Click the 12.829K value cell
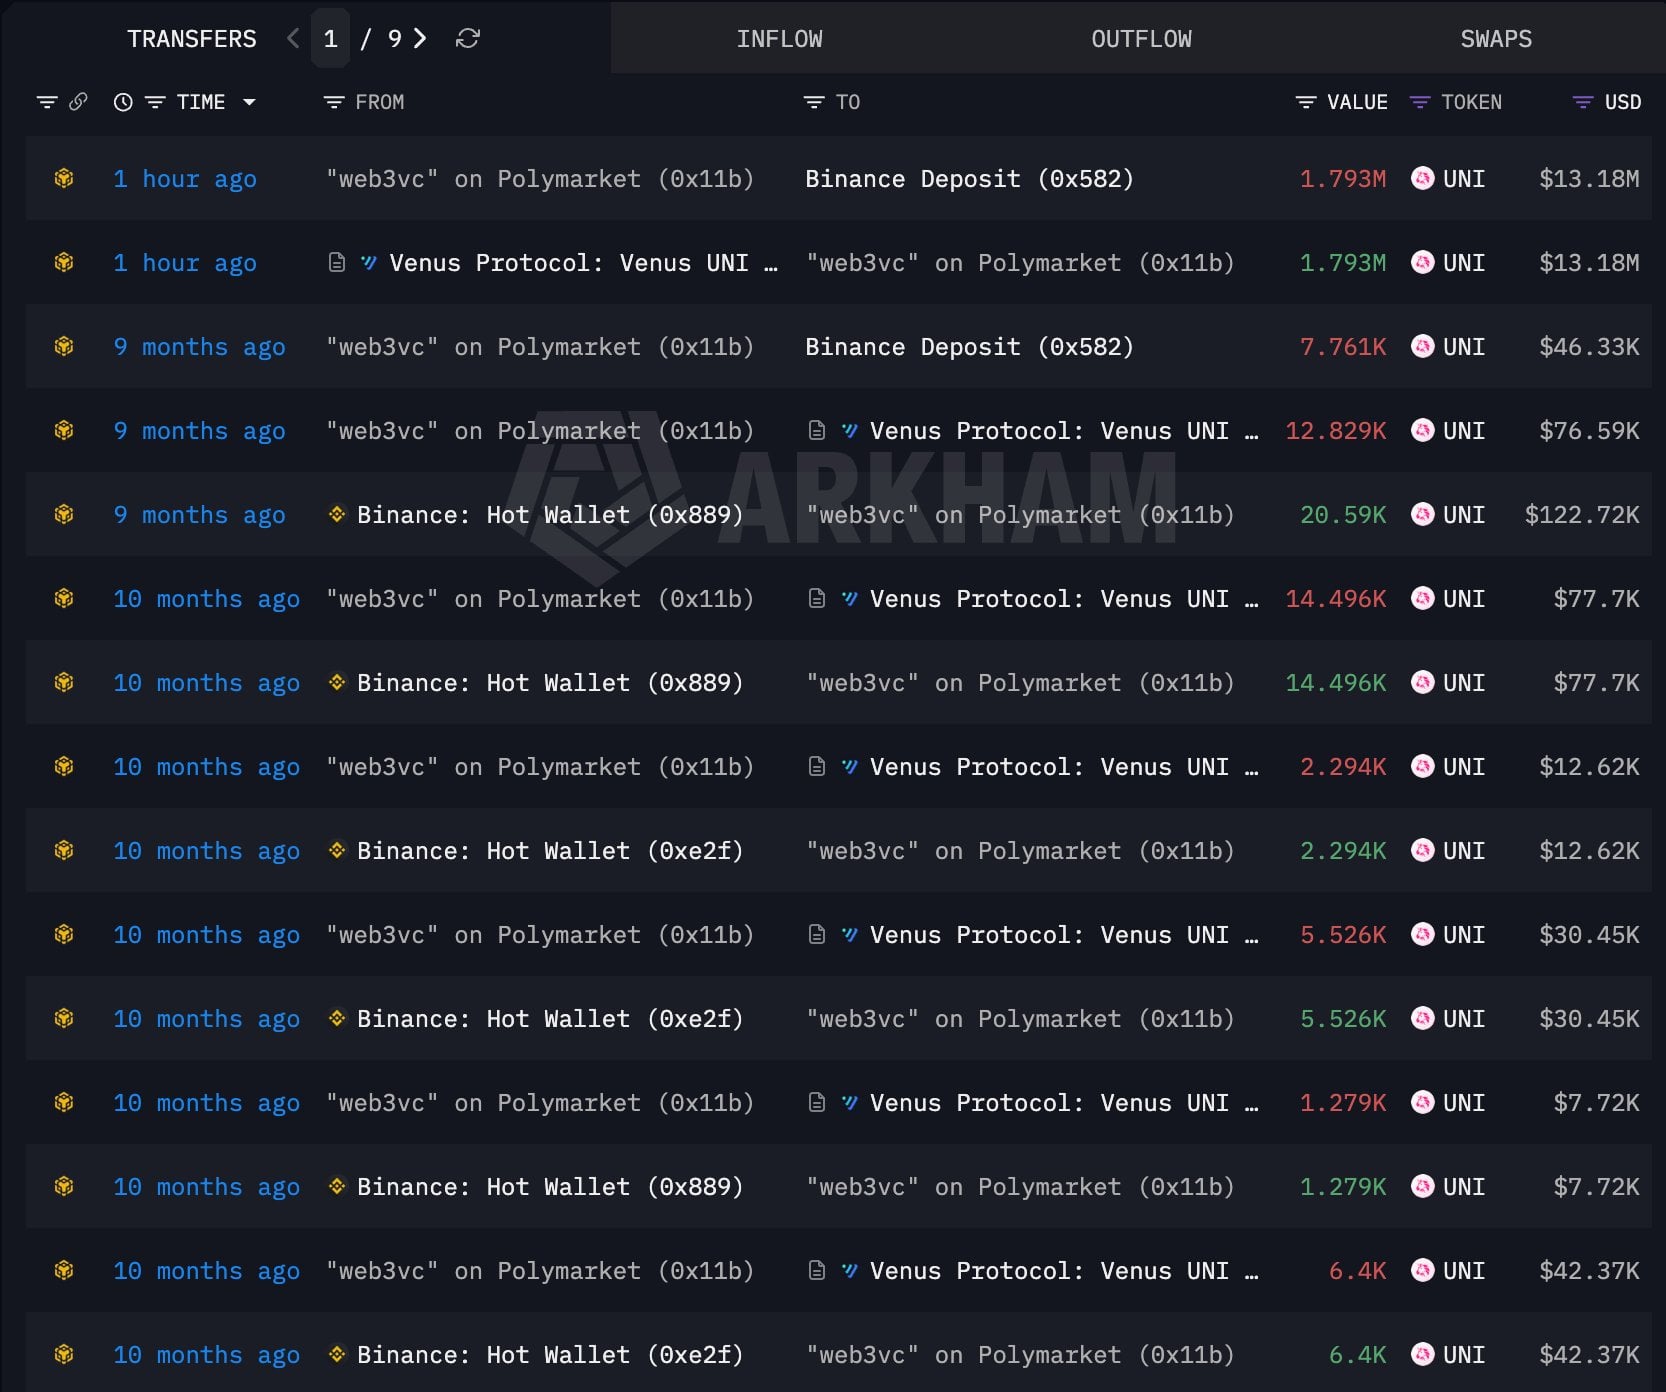1666x1392 pixels. 1335,430
